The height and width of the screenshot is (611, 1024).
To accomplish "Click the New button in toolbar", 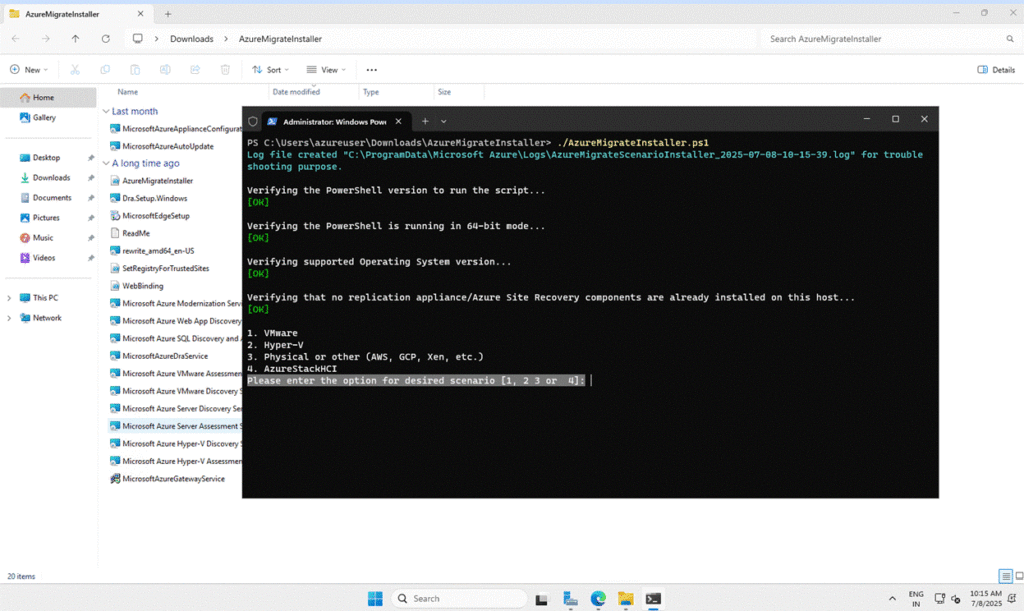I will coord(28,70).
